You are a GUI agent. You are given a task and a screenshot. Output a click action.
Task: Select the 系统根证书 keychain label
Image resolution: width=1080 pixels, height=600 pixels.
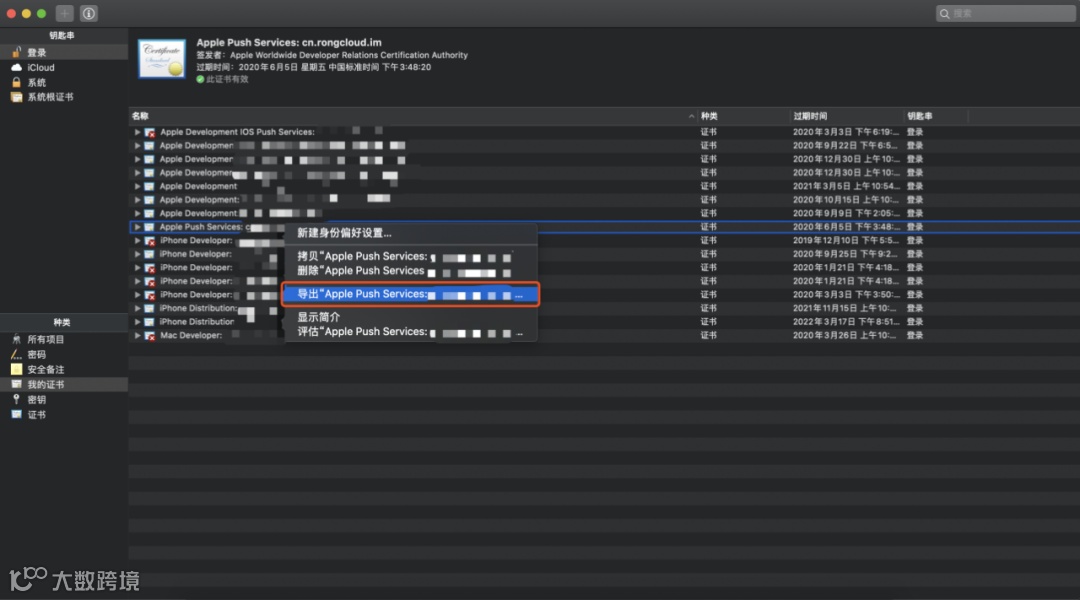(x=50, y=97)
